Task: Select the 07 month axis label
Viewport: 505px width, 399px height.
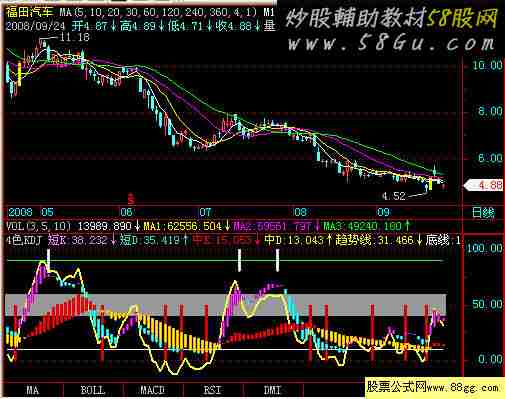Action: (205, 212)
